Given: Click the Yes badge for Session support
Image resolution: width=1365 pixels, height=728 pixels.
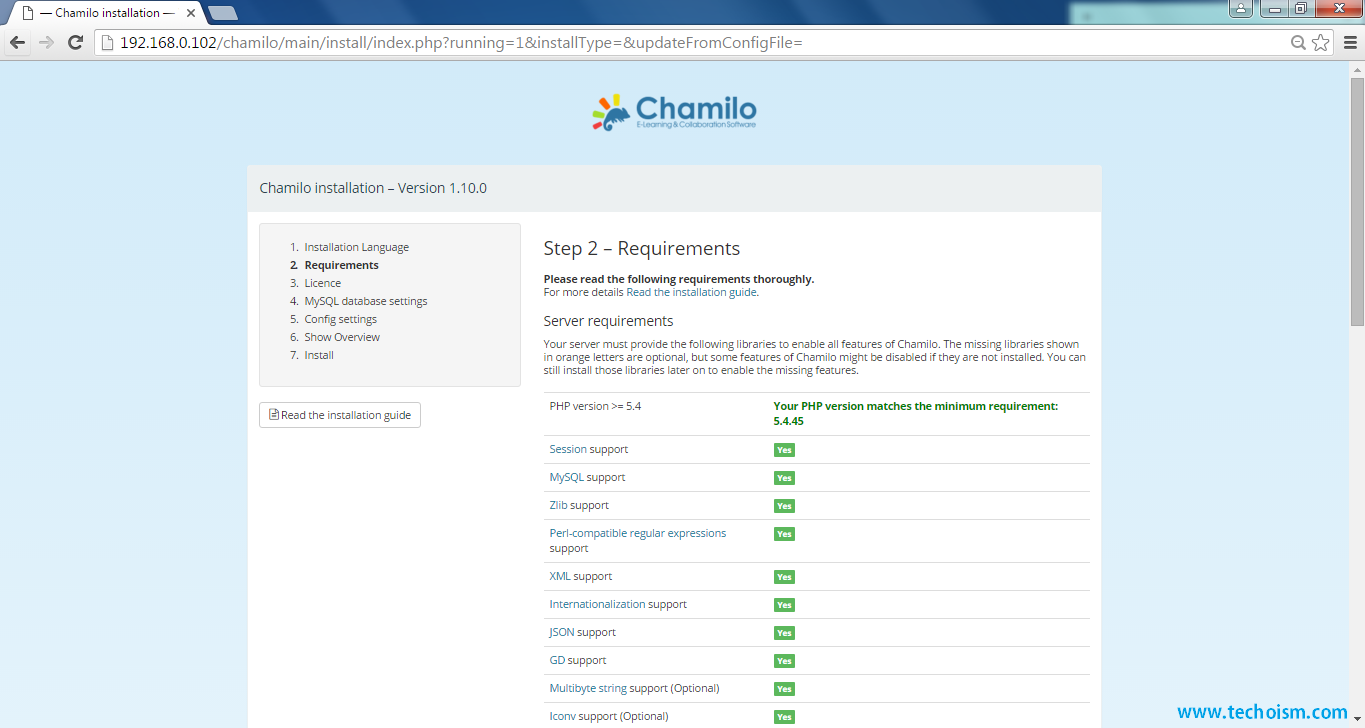Looking at the screenshot, I should 784,450.
